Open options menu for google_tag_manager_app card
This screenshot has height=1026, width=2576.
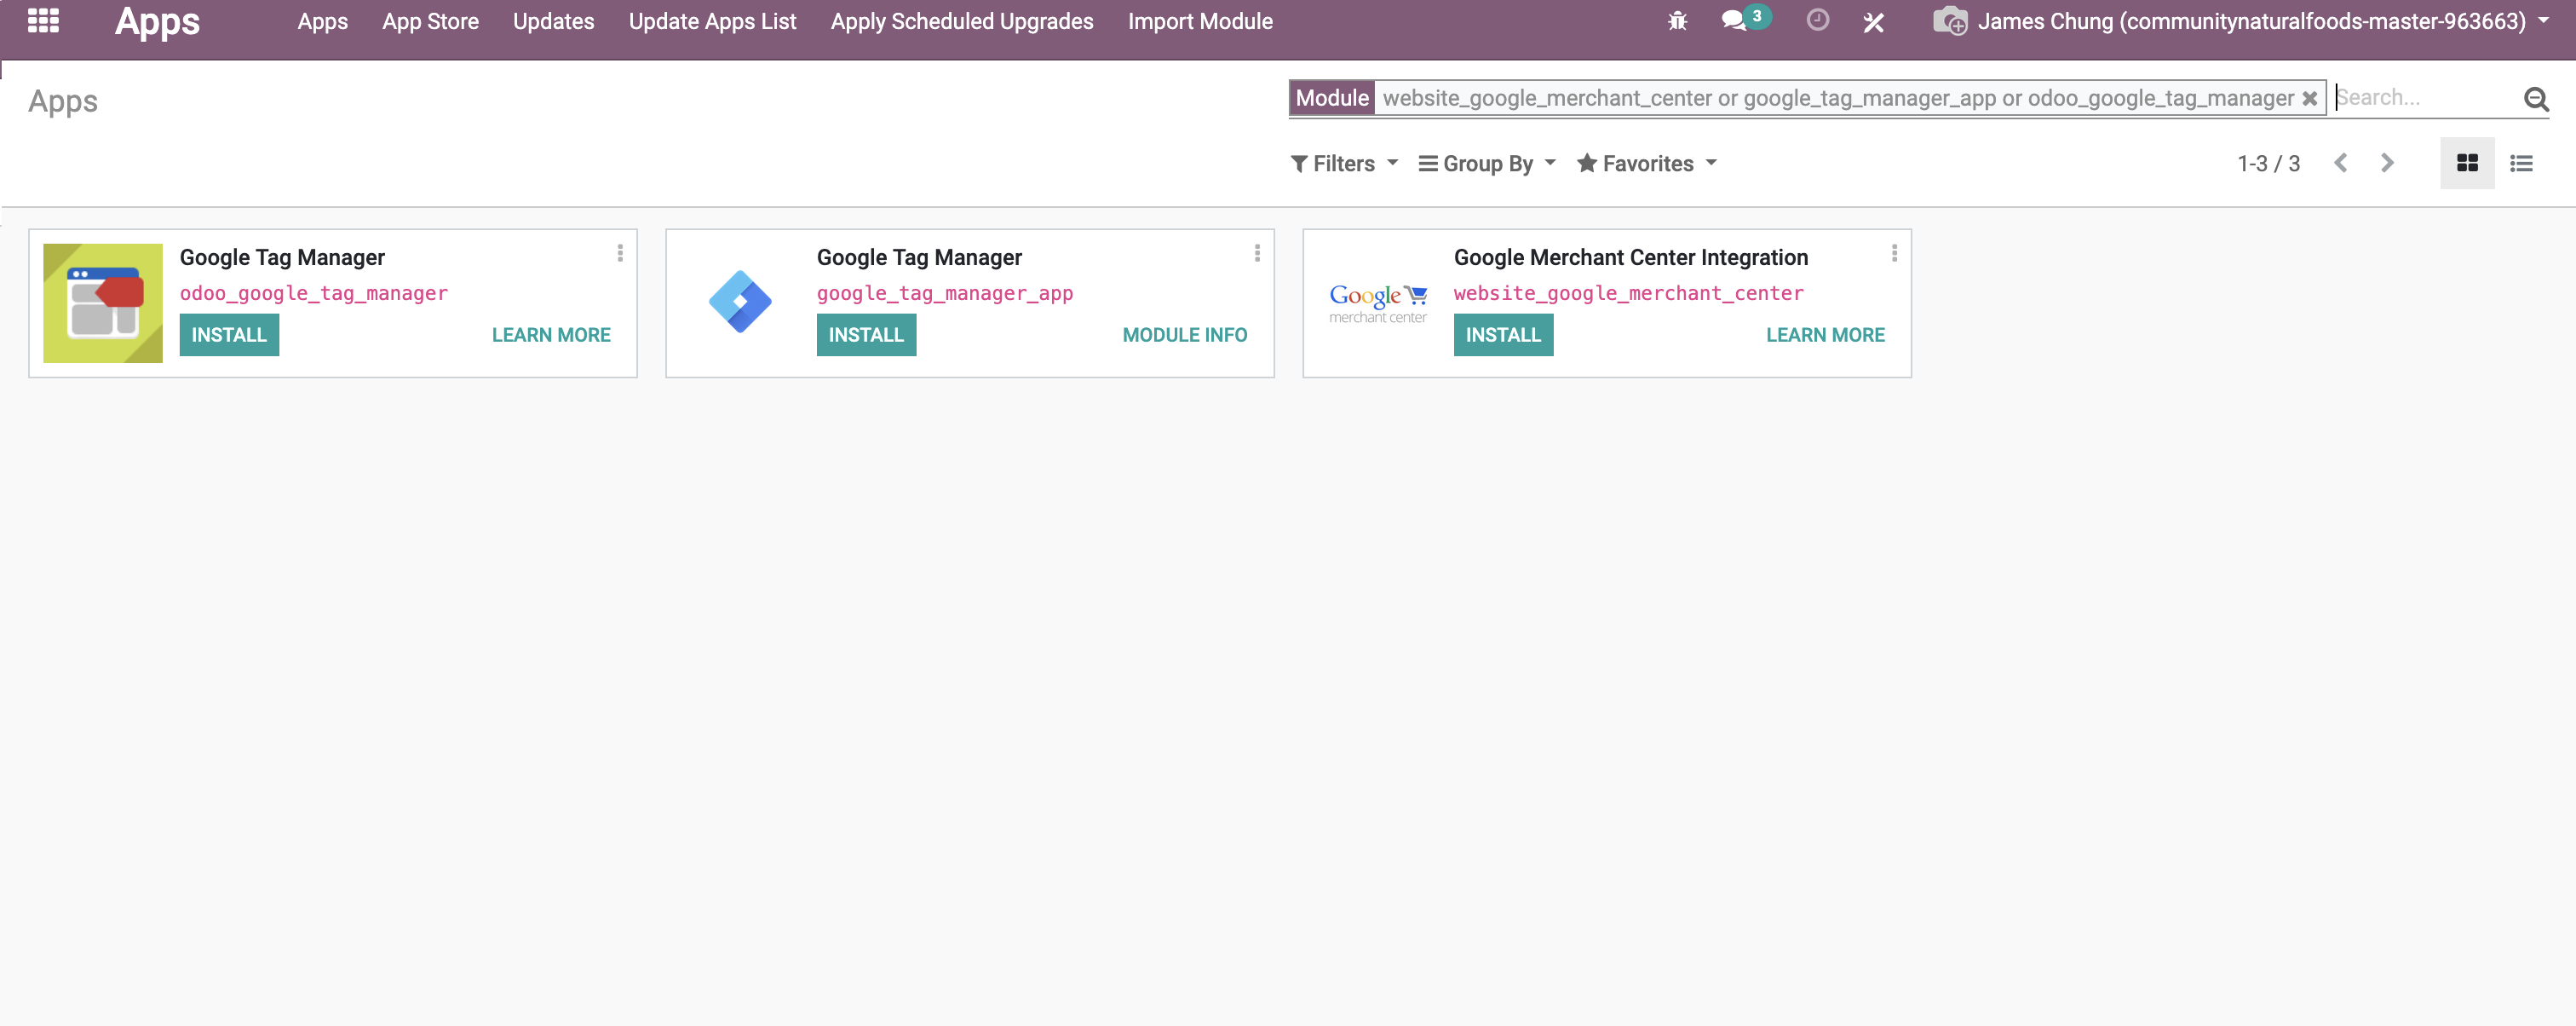point(1257,253)
